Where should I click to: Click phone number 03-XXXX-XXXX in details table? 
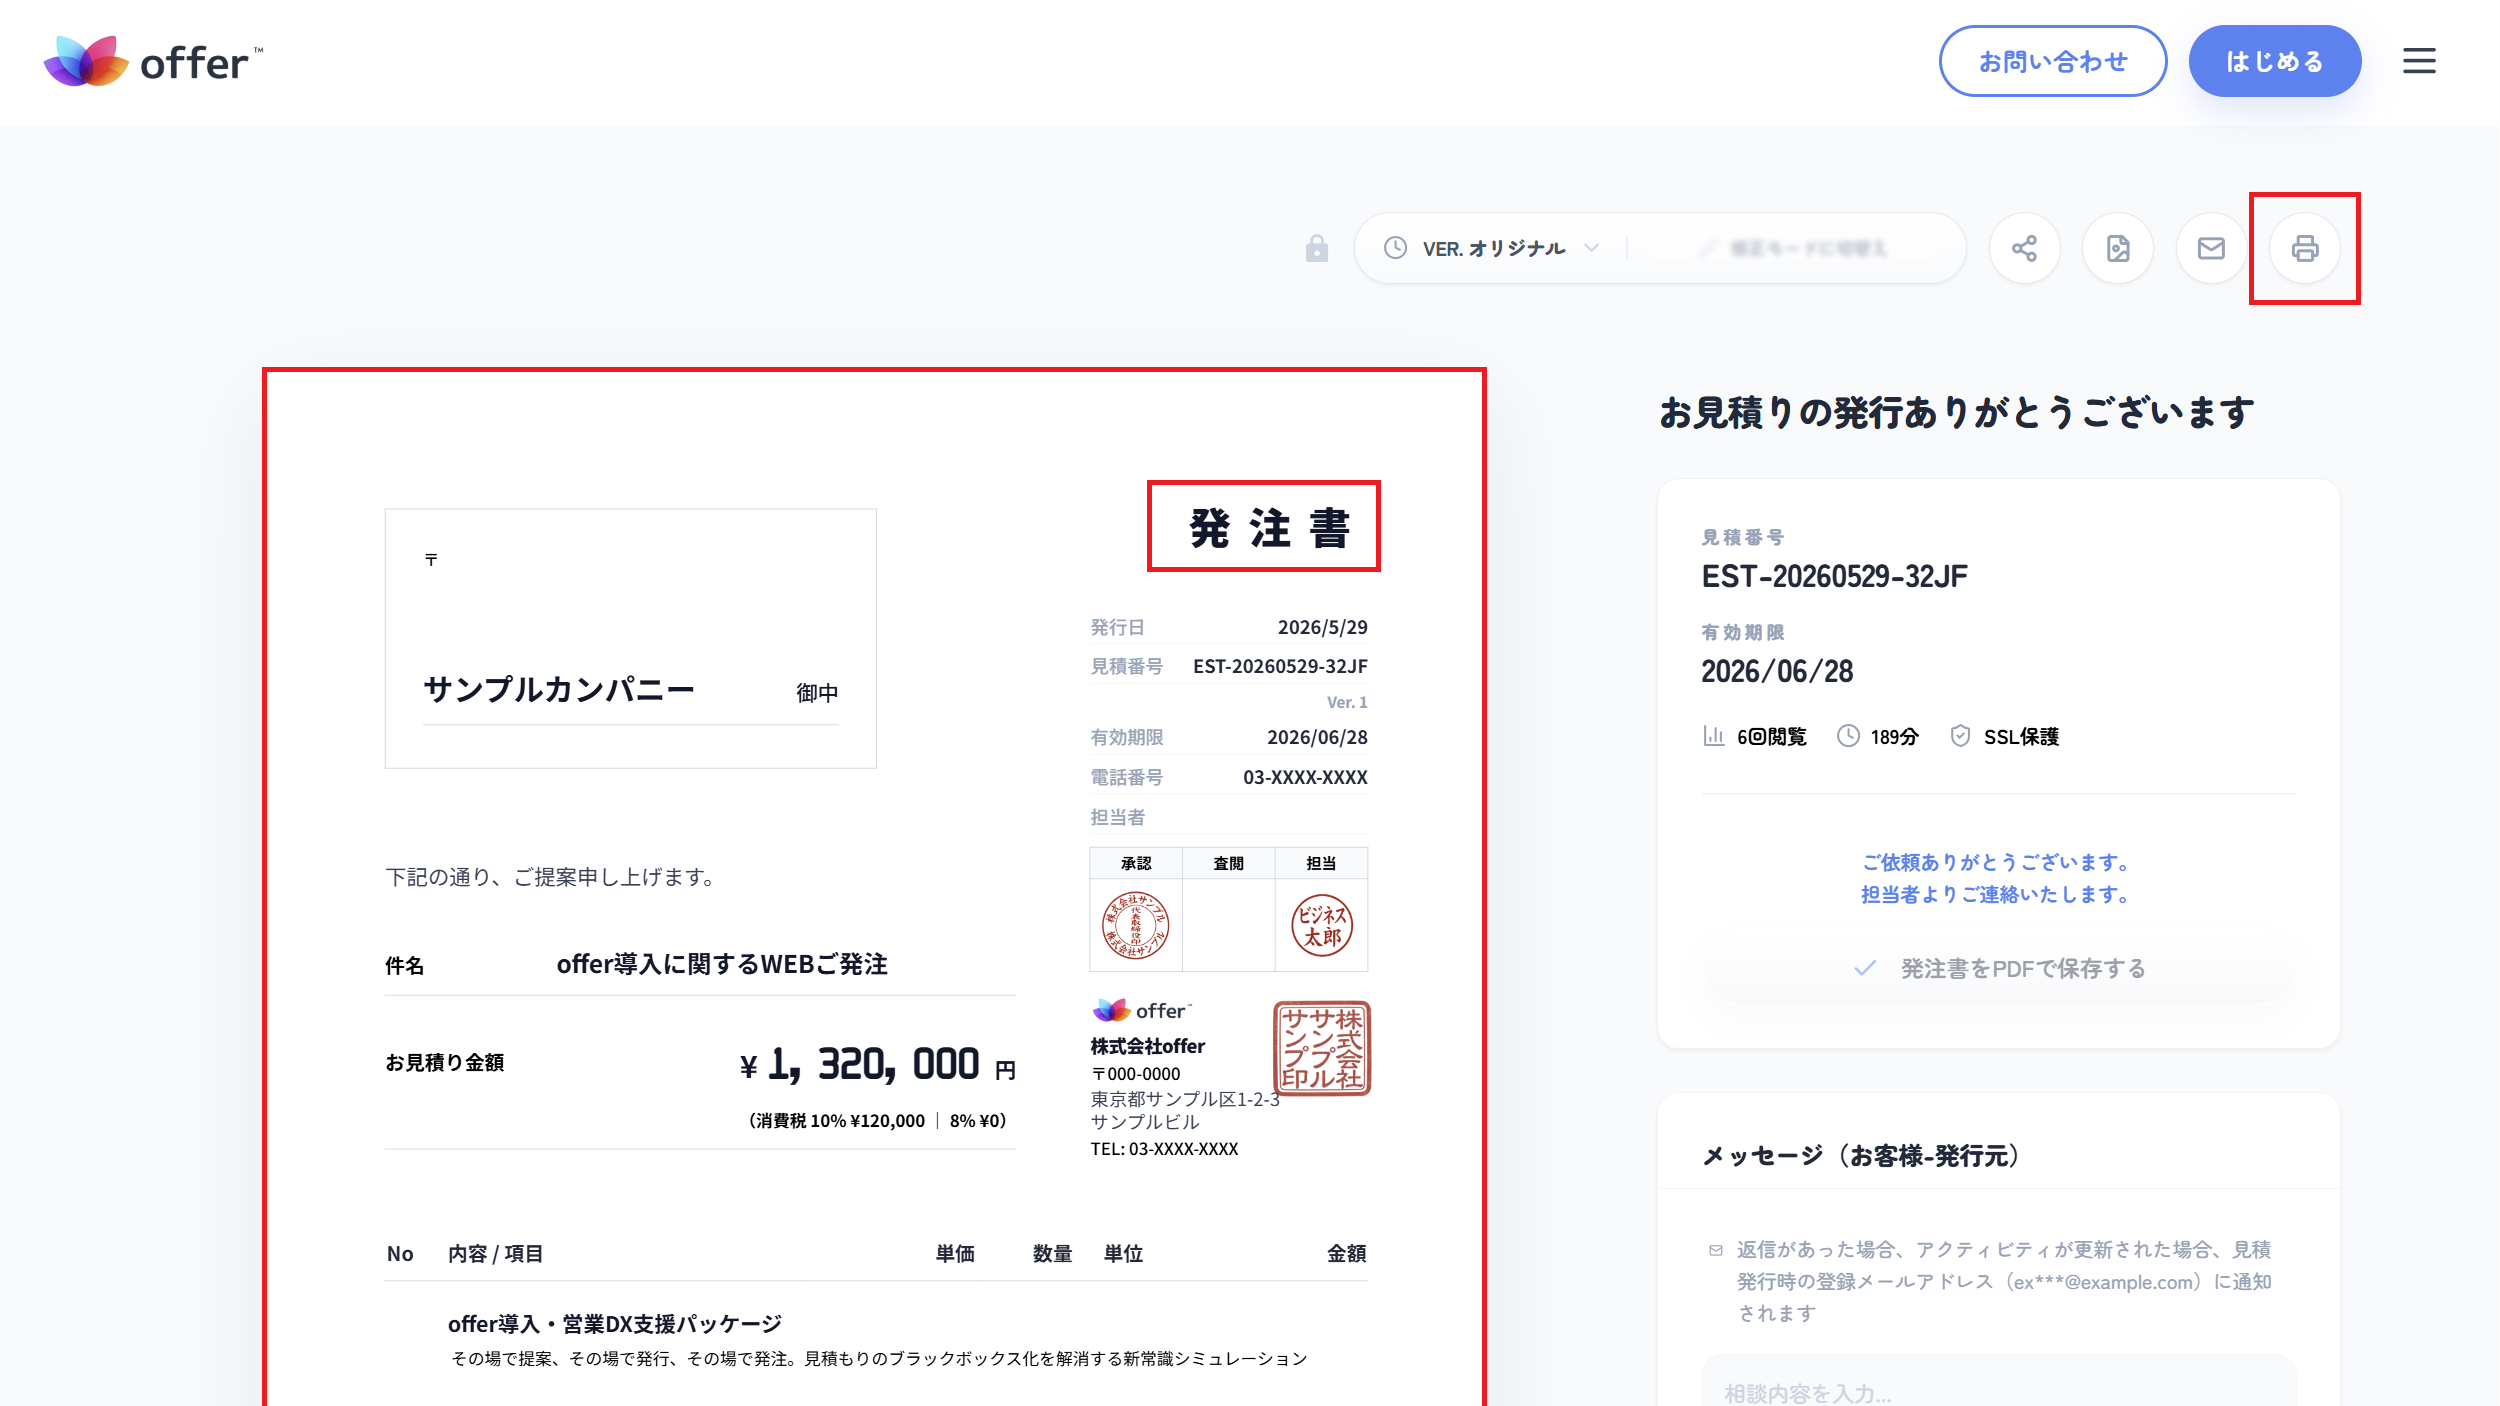pos(1305,777)
